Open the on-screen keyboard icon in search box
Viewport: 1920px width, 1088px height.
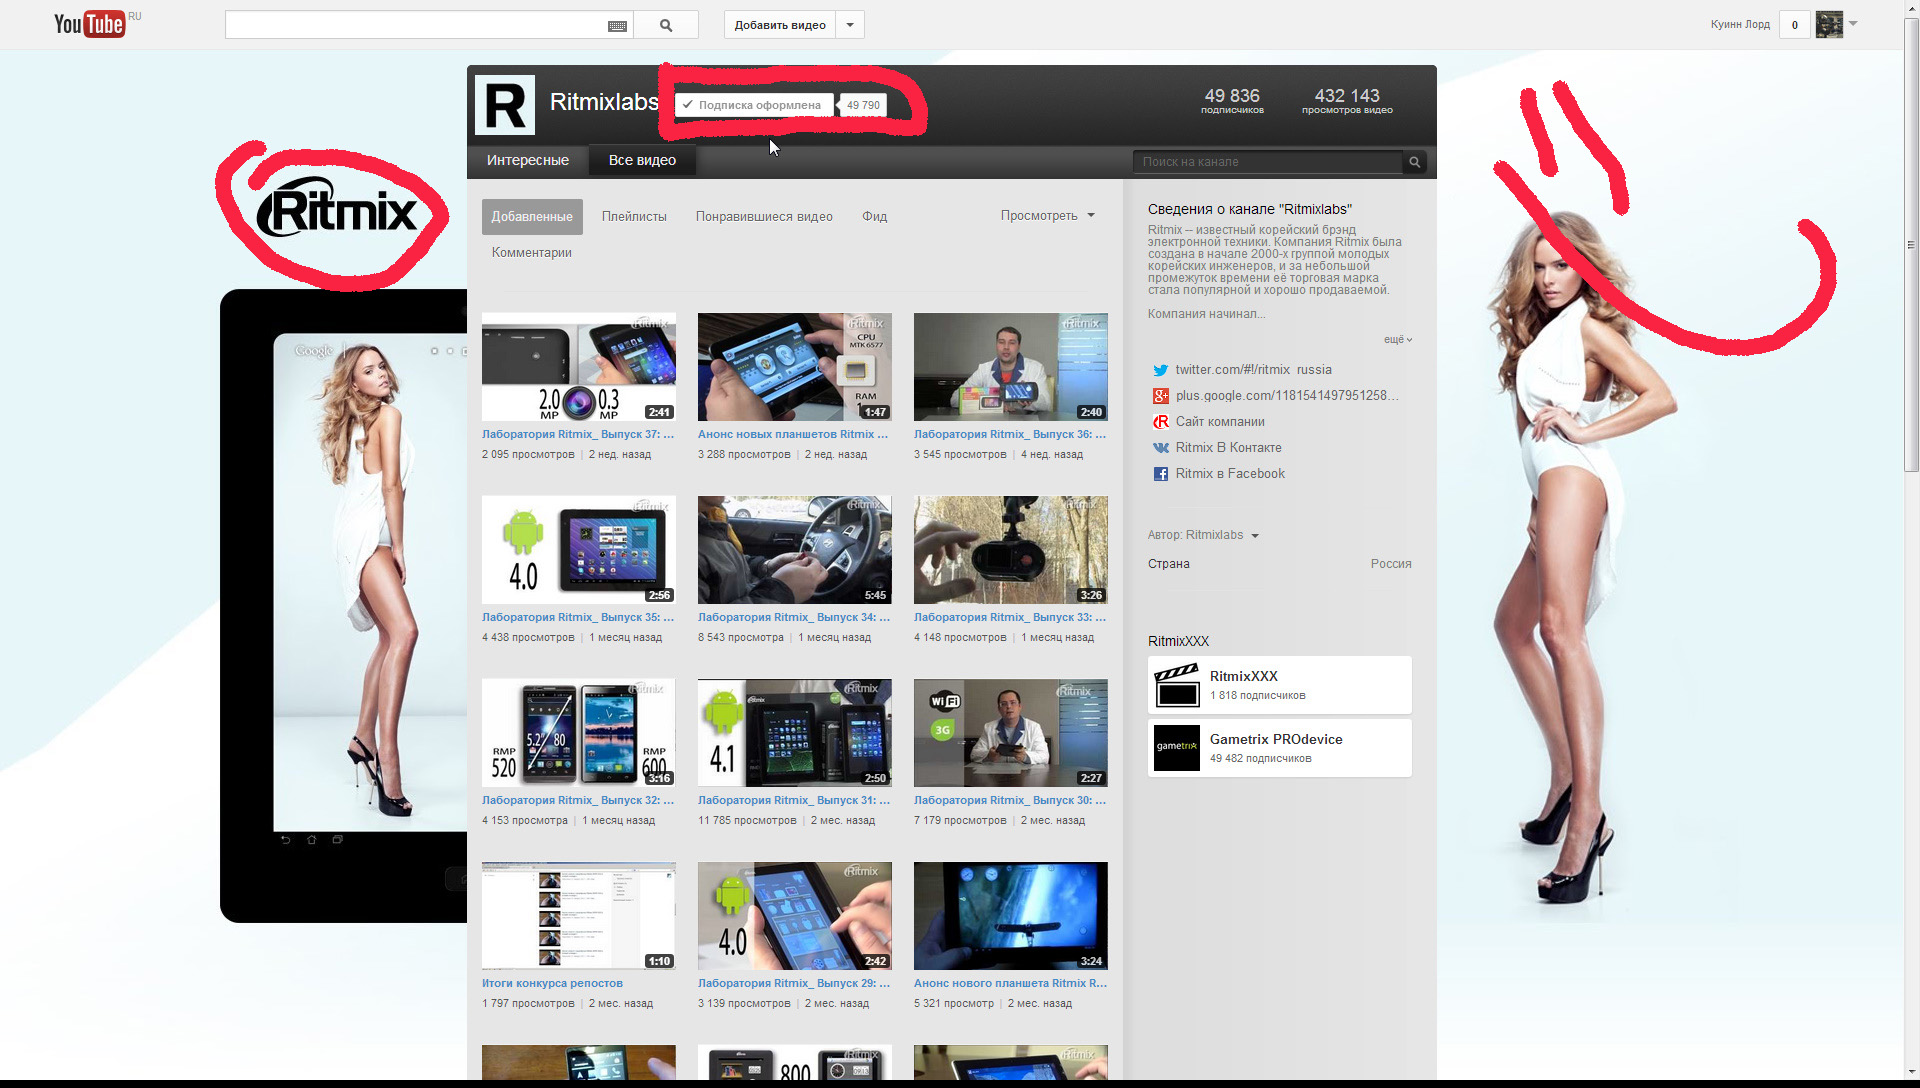coord(617,26)
